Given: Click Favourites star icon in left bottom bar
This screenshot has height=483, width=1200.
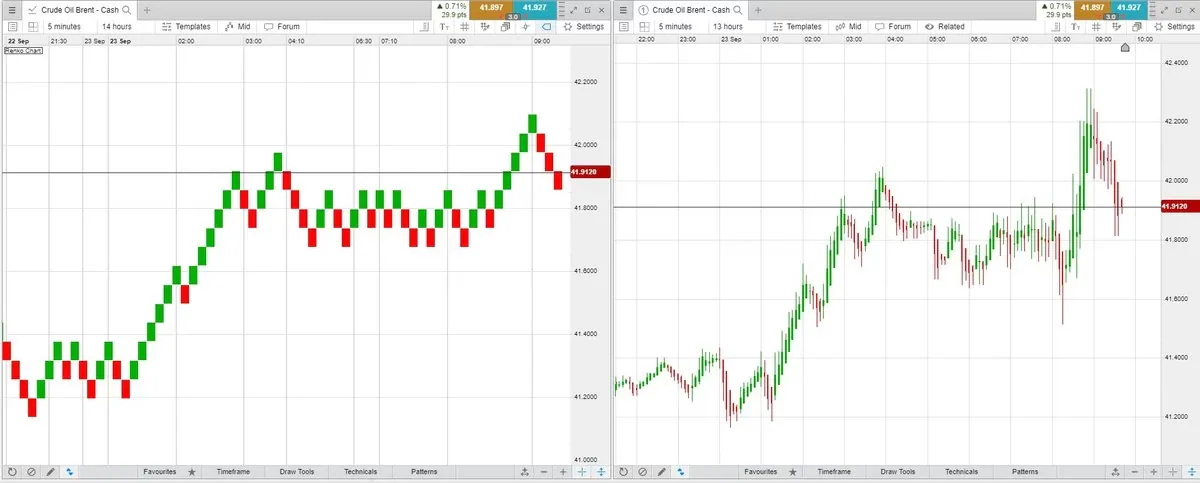Looking at the screenshot, I should (x=192, y=471).
